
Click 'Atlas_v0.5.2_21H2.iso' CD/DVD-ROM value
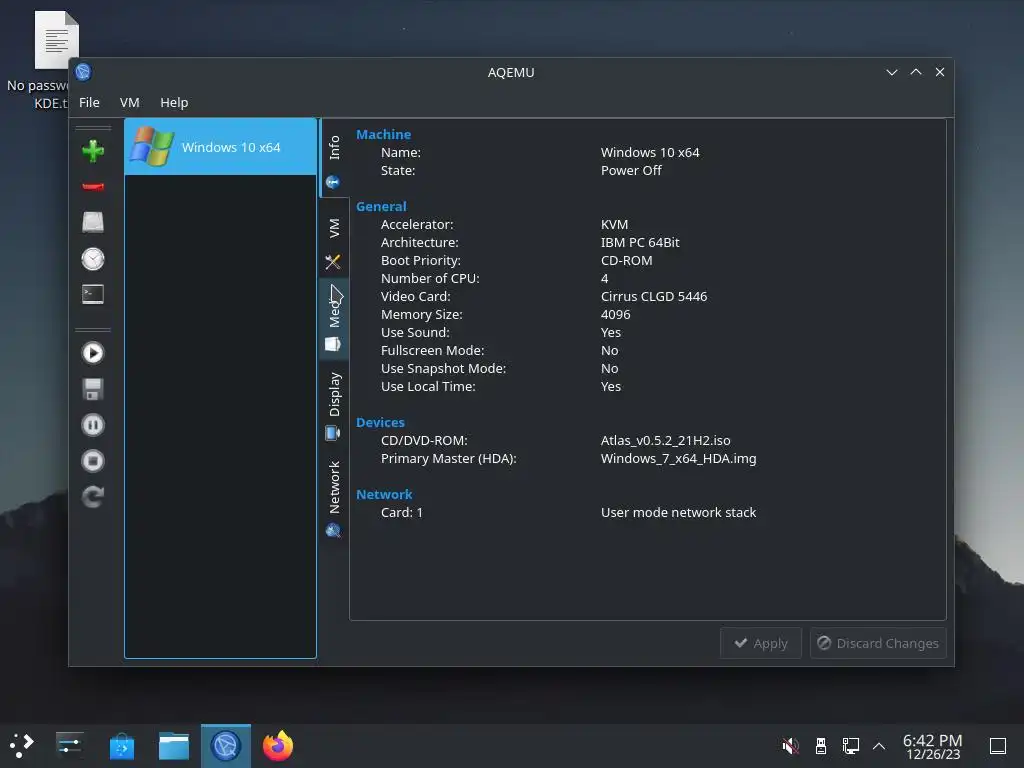(665, 440)
